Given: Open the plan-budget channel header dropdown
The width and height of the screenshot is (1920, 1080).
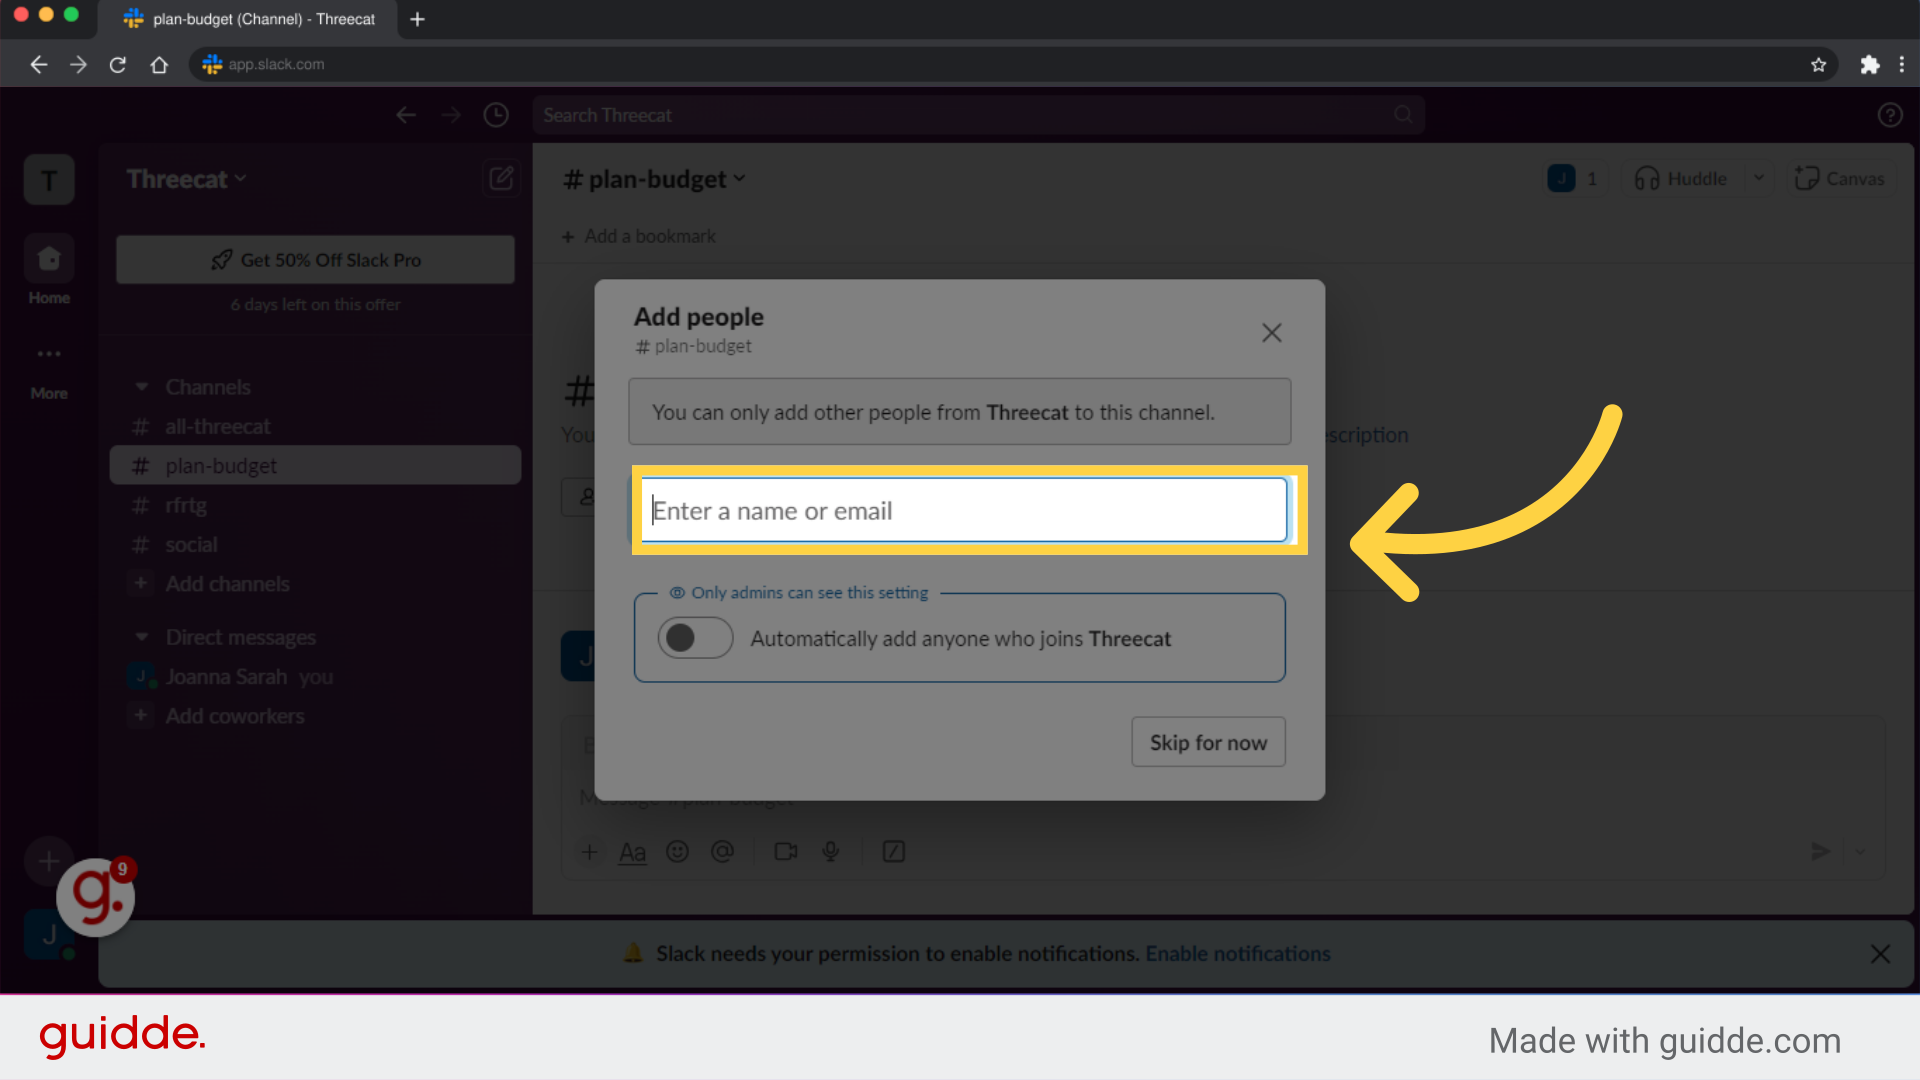Looking at the screenshot, I should tap(740, 179).
